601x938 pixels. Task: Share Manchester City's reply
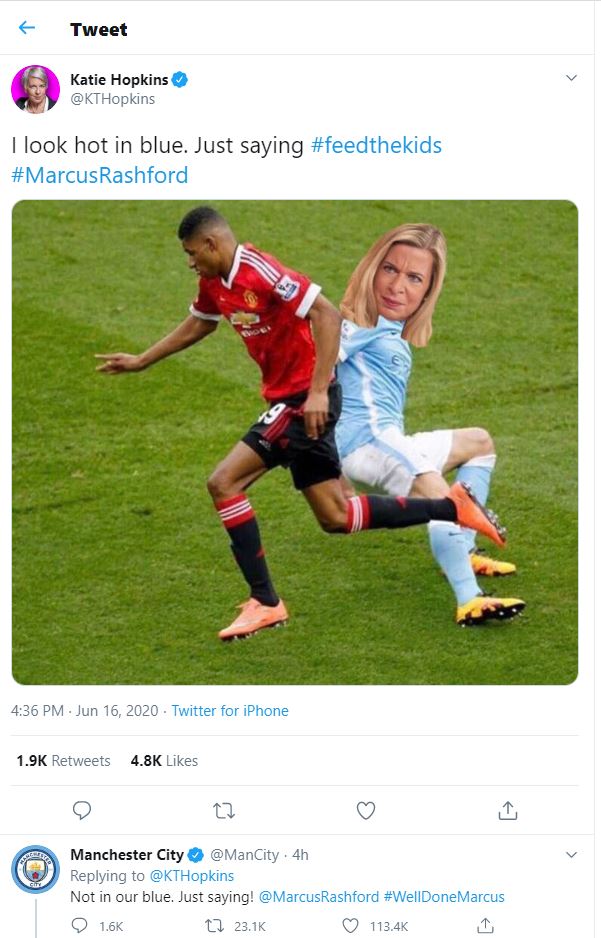[485, 925]
